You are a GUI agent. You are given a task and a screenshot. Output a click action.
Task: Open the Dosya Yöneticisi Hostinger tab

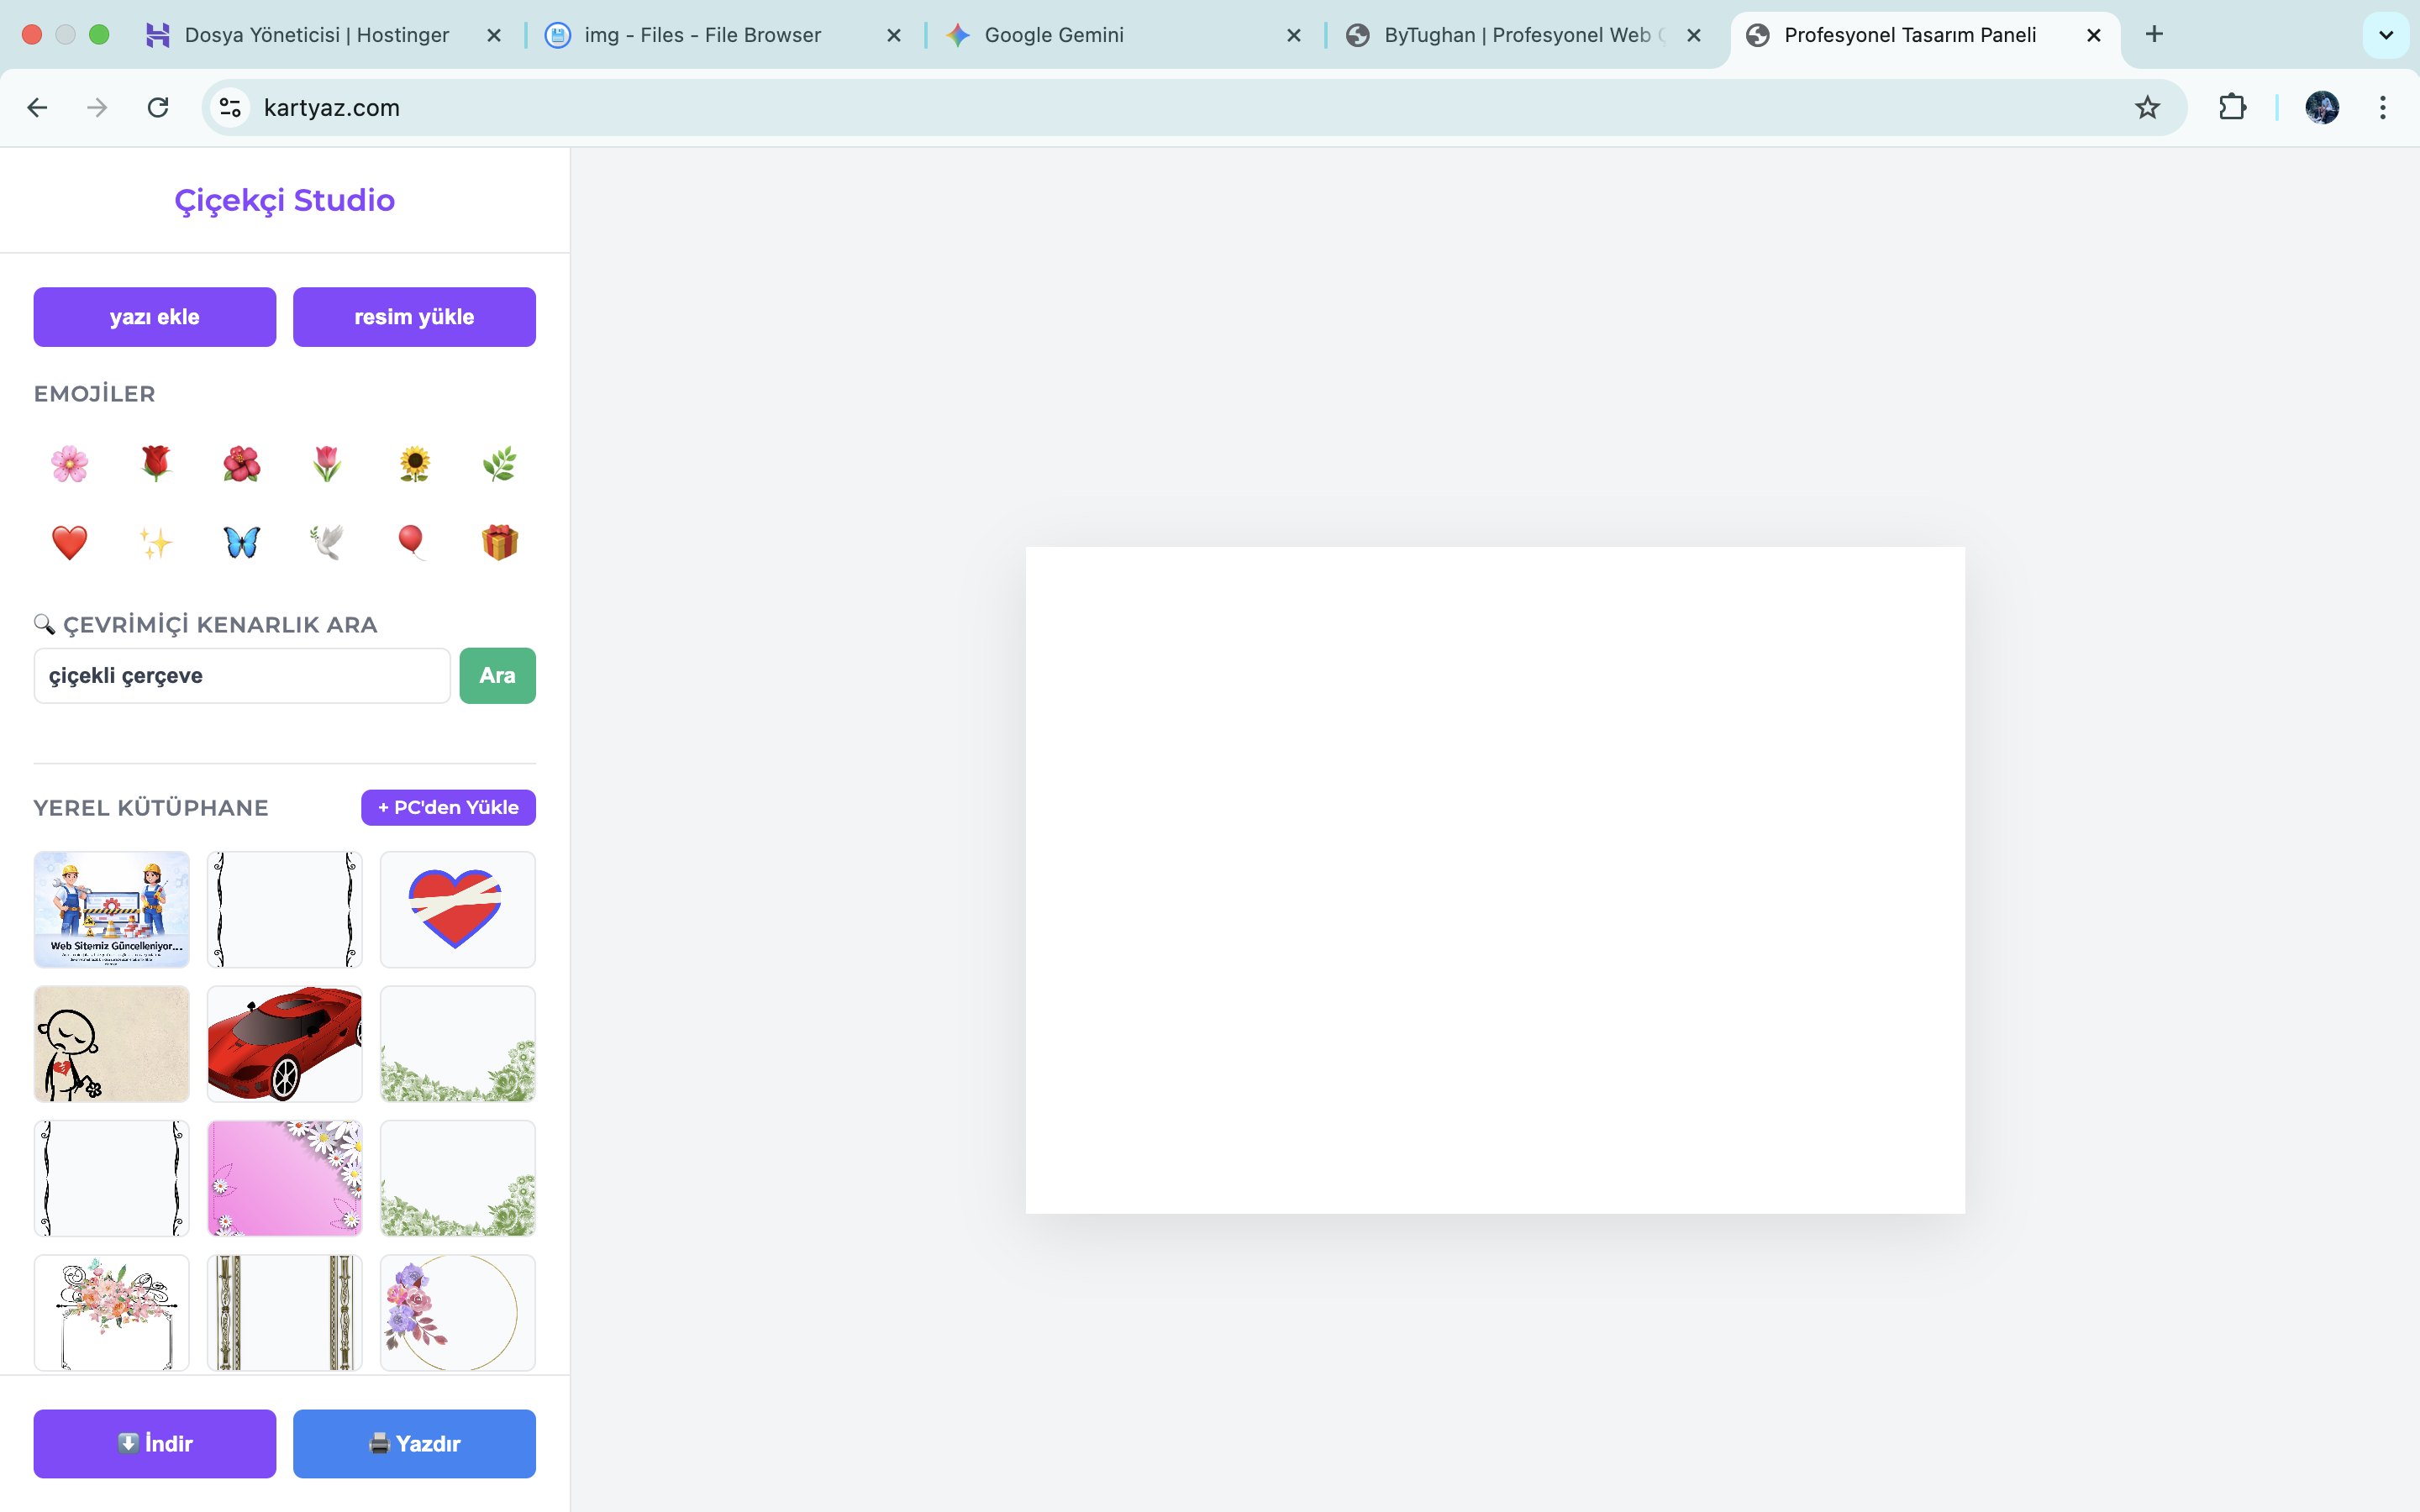tap(317, 34)
